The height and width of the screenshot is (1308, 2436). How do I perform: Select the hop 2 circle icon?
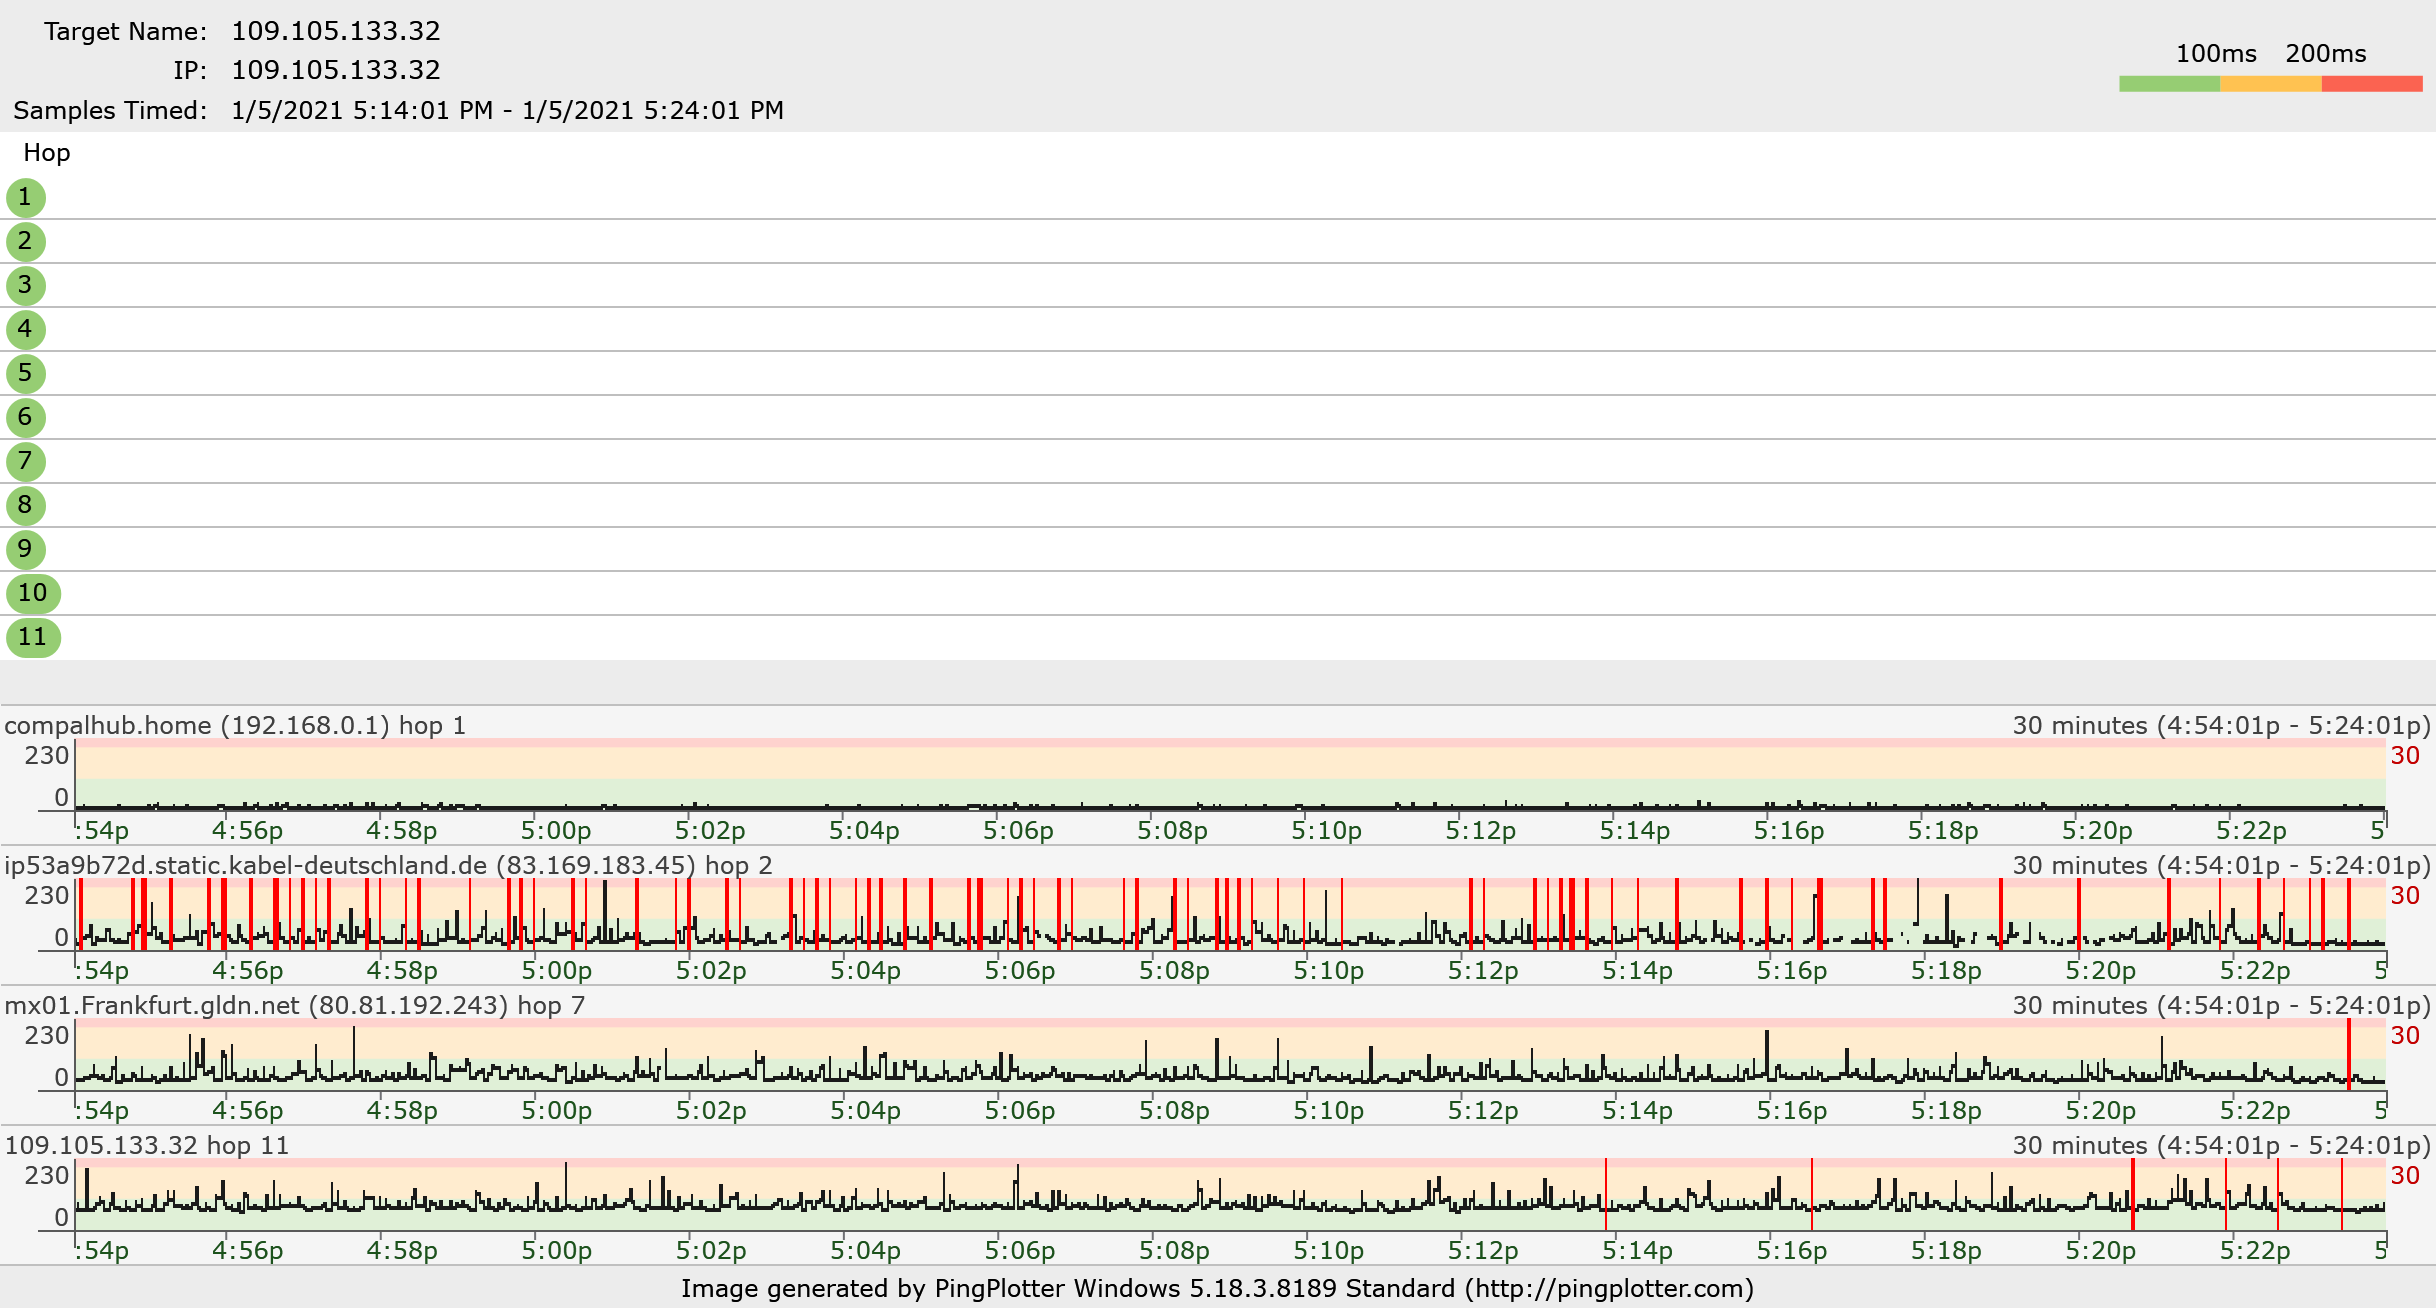26,242
